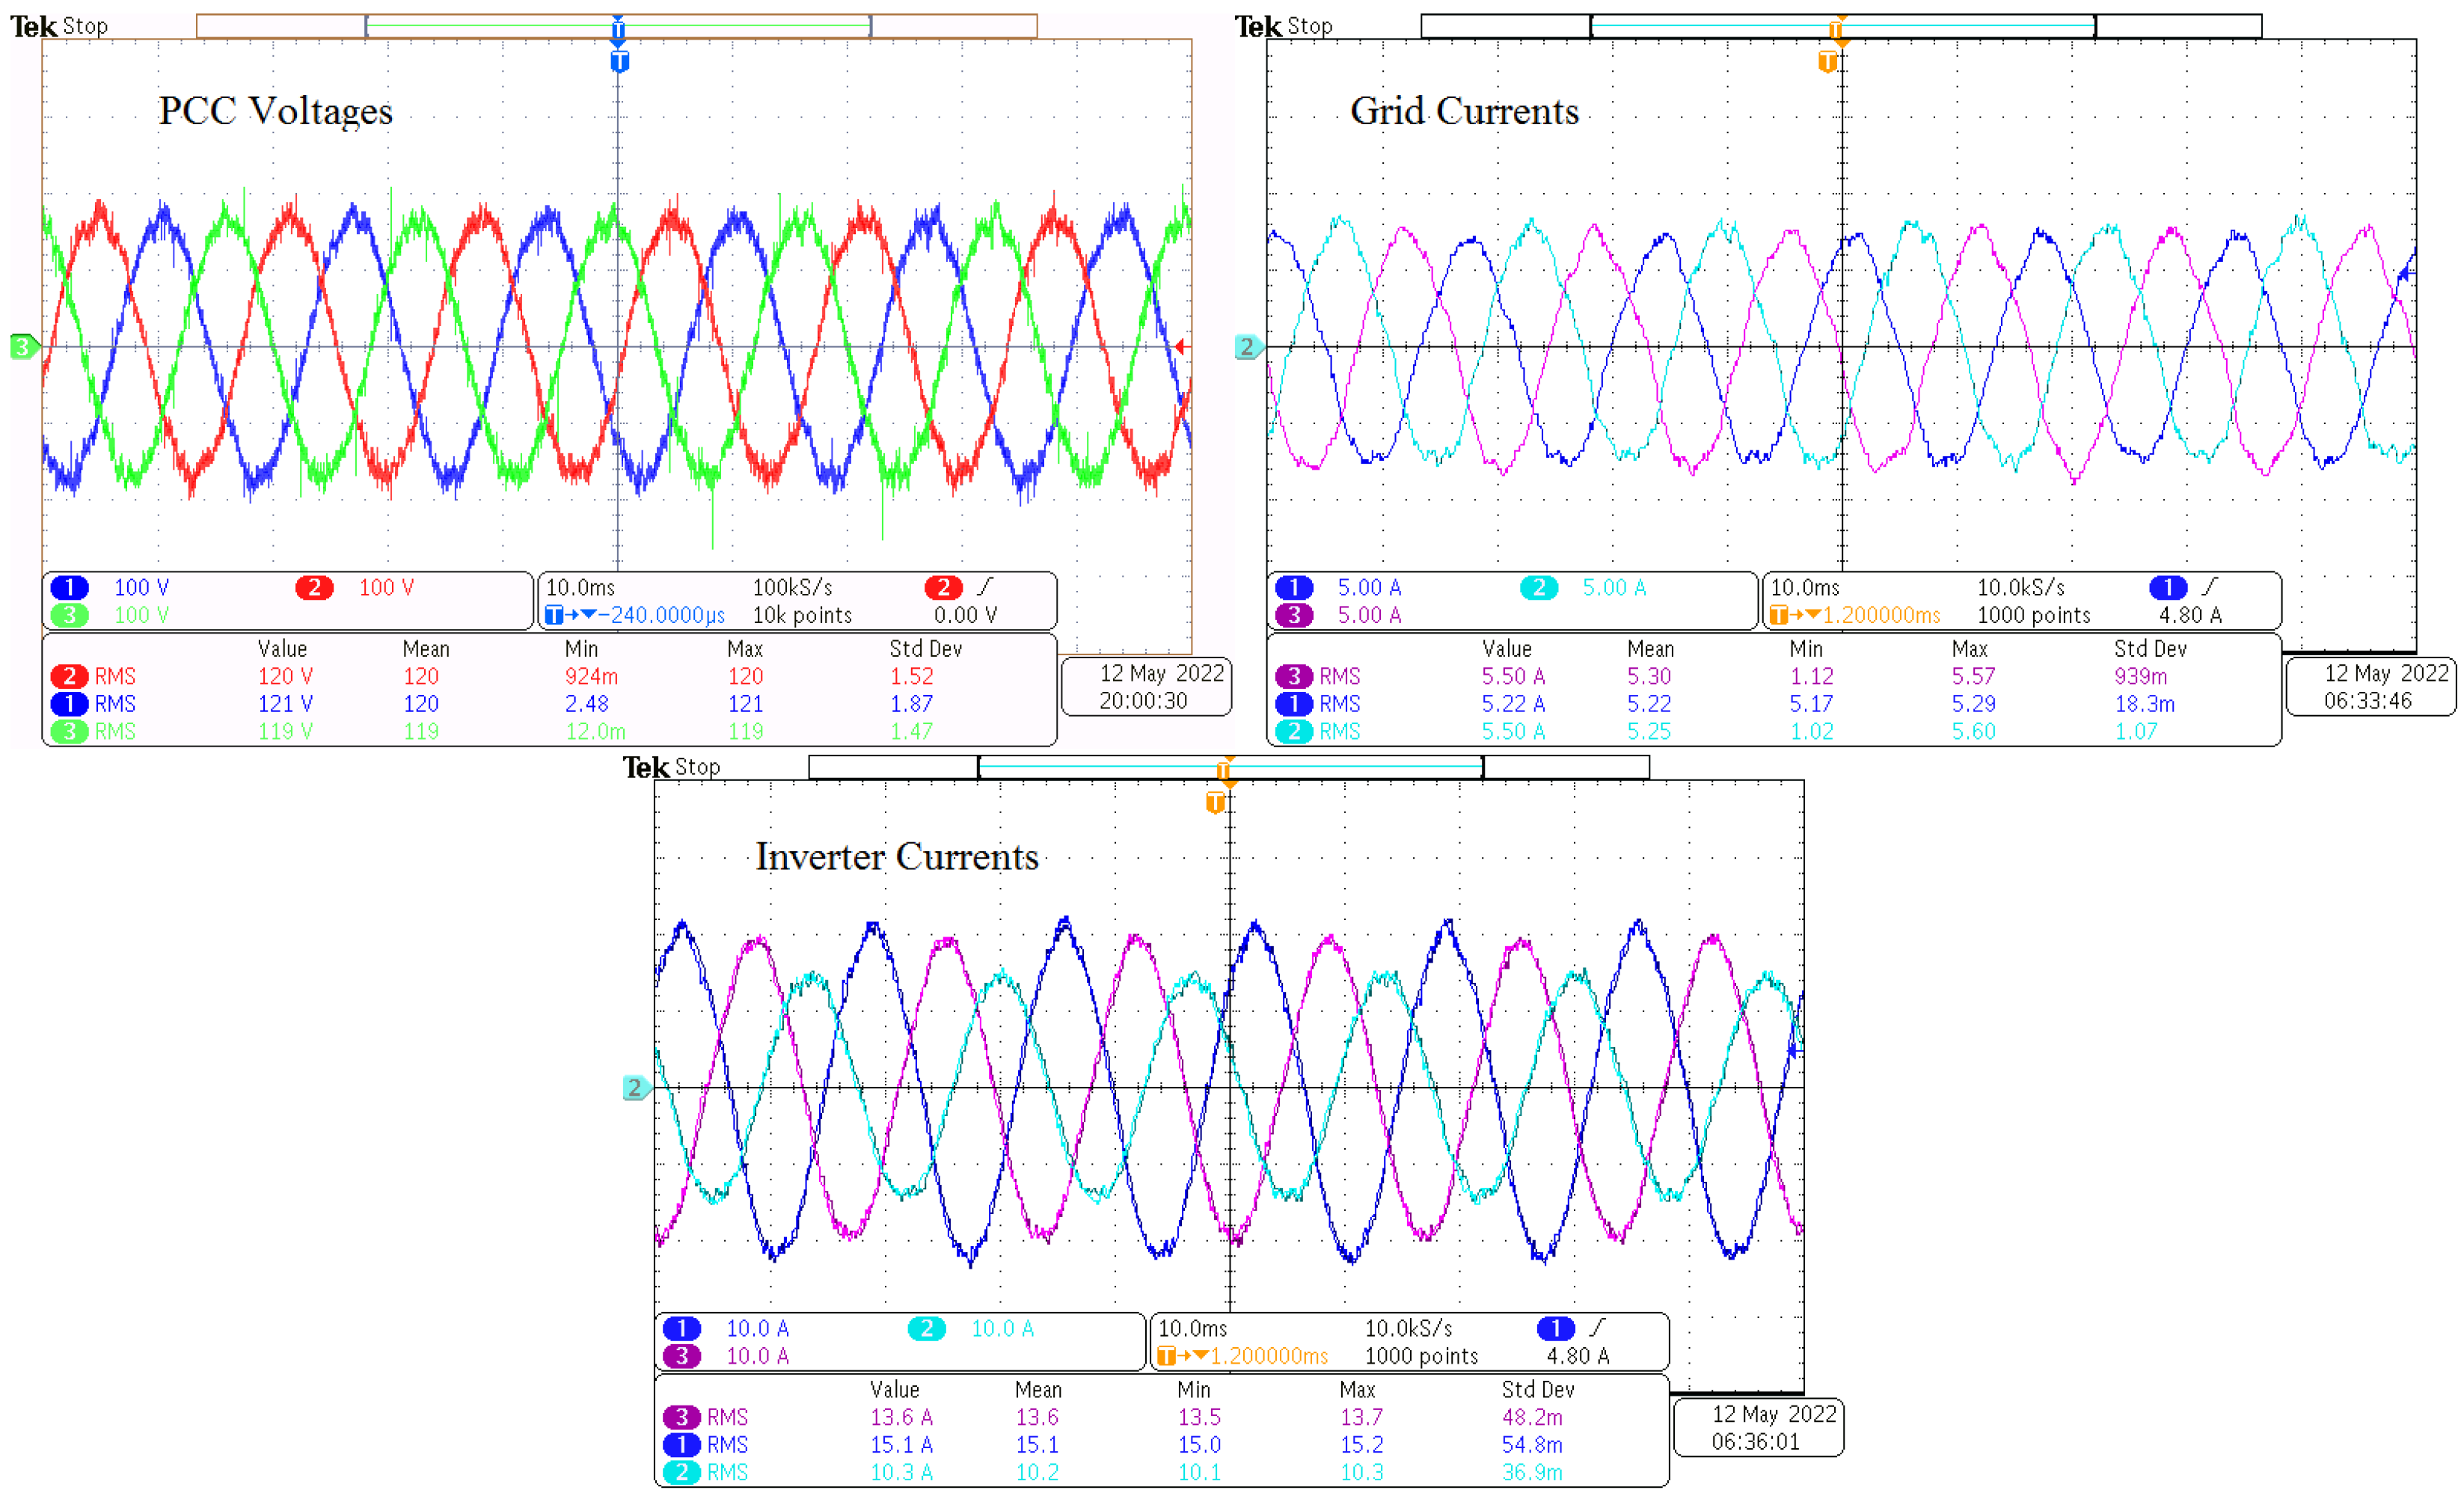Click orange trigger T marker in Grid Currents
Image resolution: width=2464 pixels, height=1496 pixels.
pyautogui.click(x=1827, y=62)
